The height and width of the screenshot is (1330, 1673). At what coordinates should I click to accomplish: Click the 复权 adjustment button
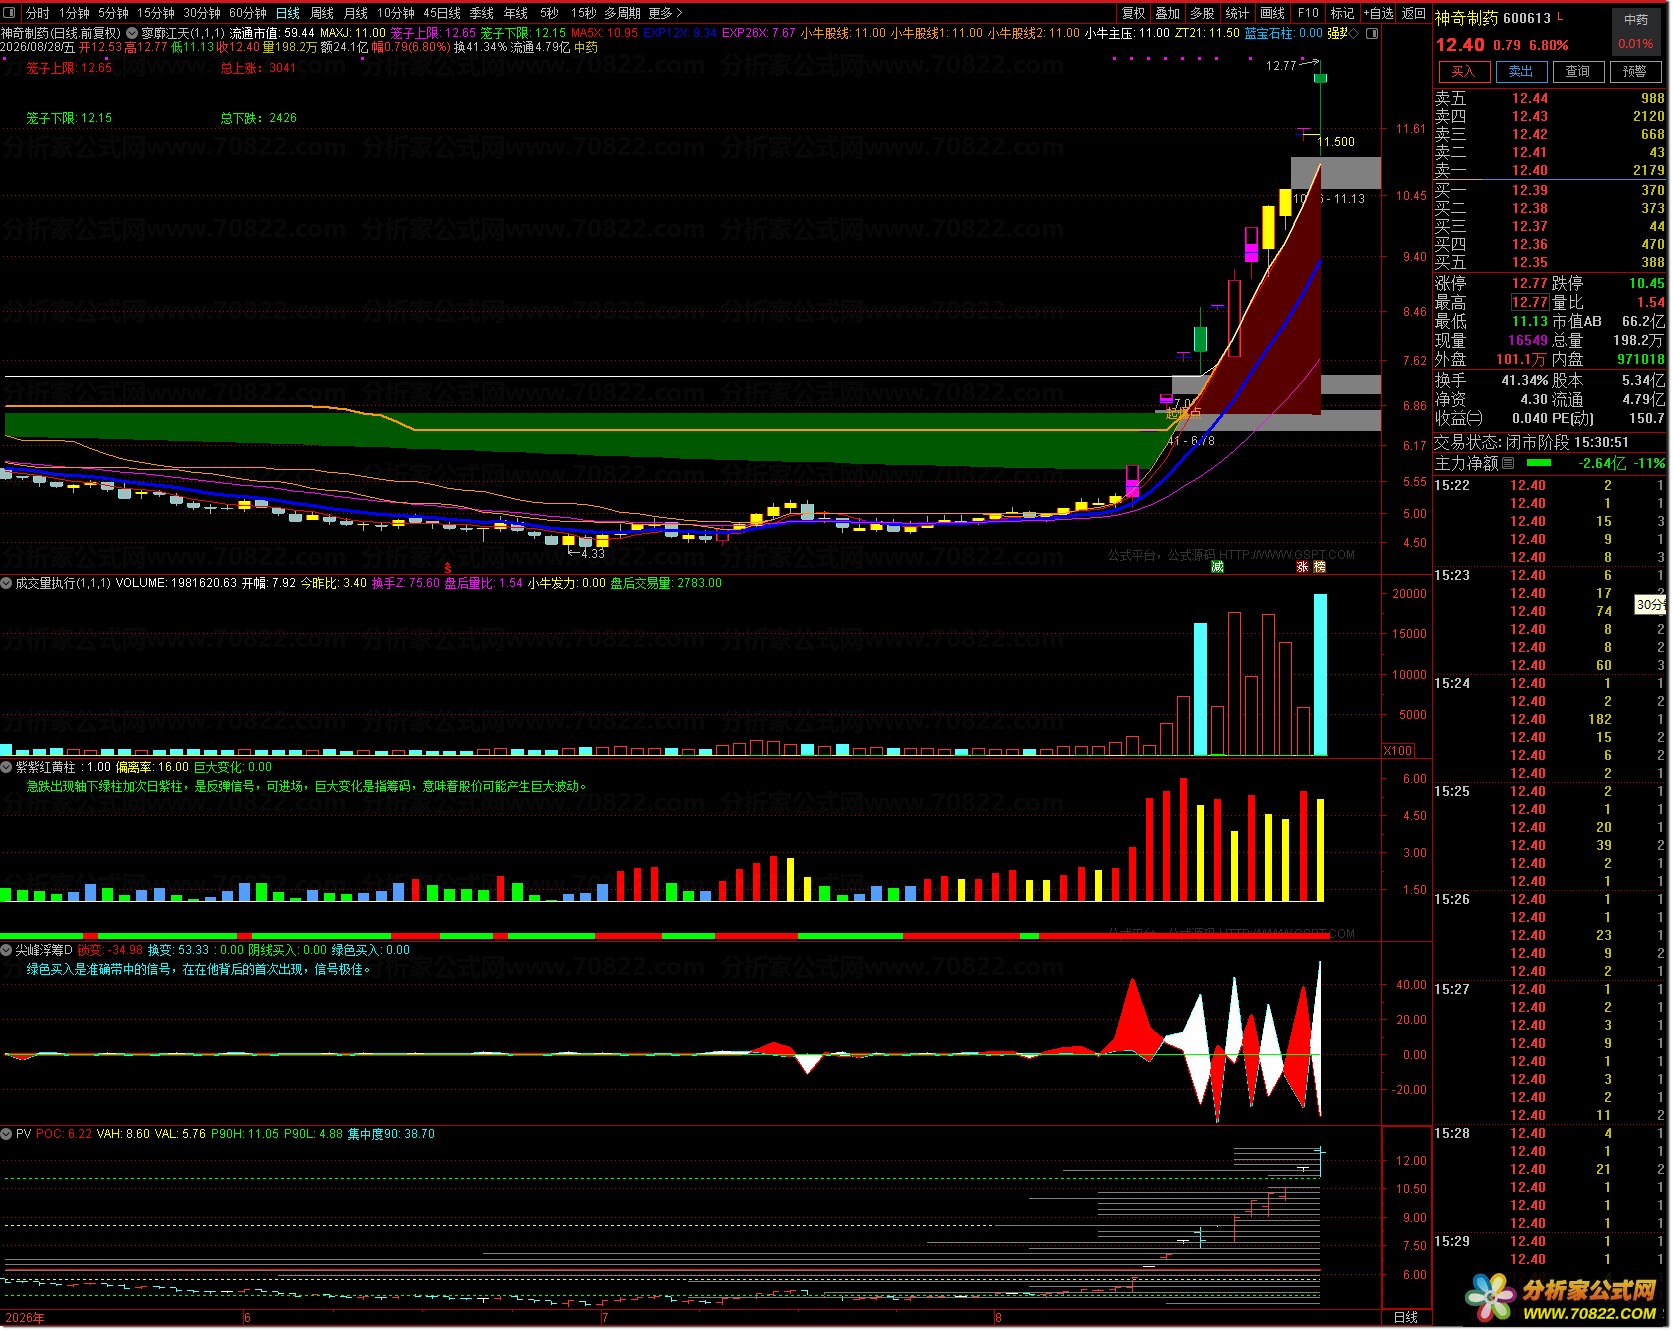tap(1133, 13)
